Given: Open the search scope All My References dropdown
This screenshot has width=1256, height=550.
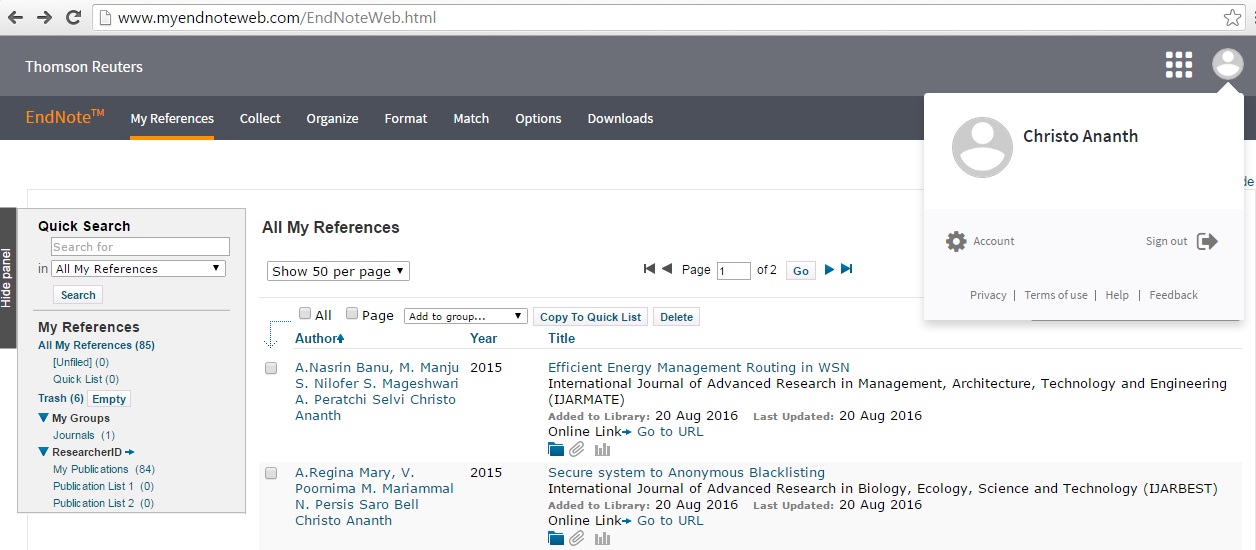Looking at the screenshot, I should [139, 269].
